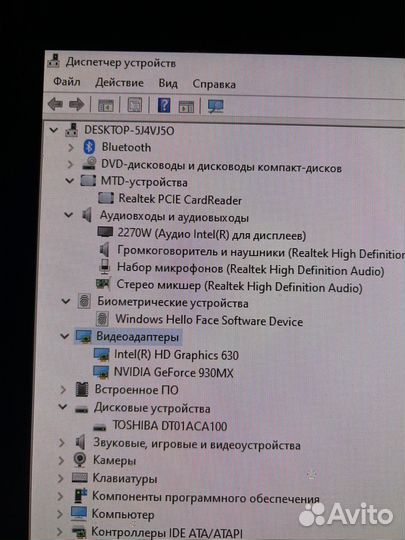Click the Дисковые устройства drive icon
405x540 pixels.
81,409
